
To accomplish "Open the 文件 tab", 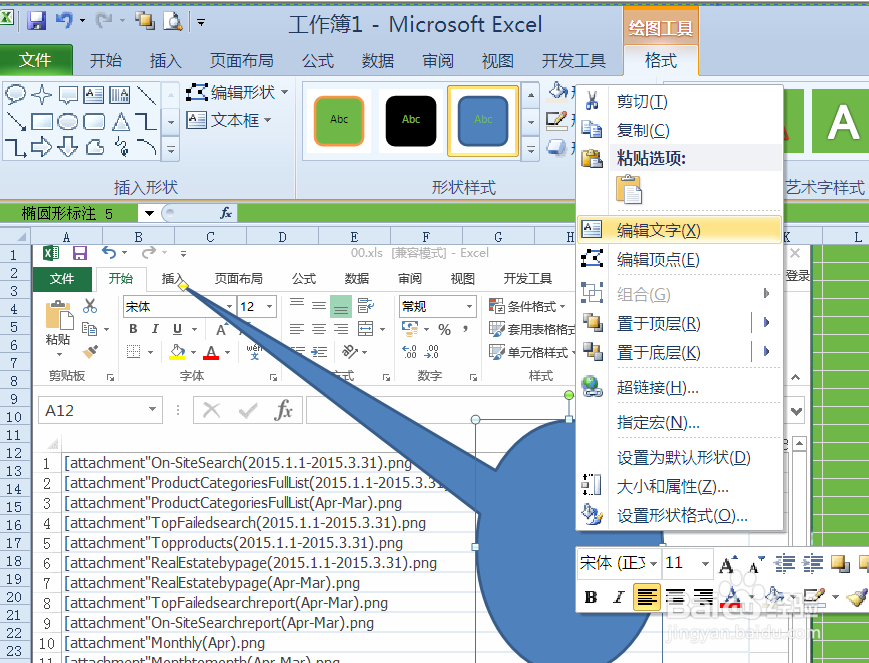I will tap(36, 60).
